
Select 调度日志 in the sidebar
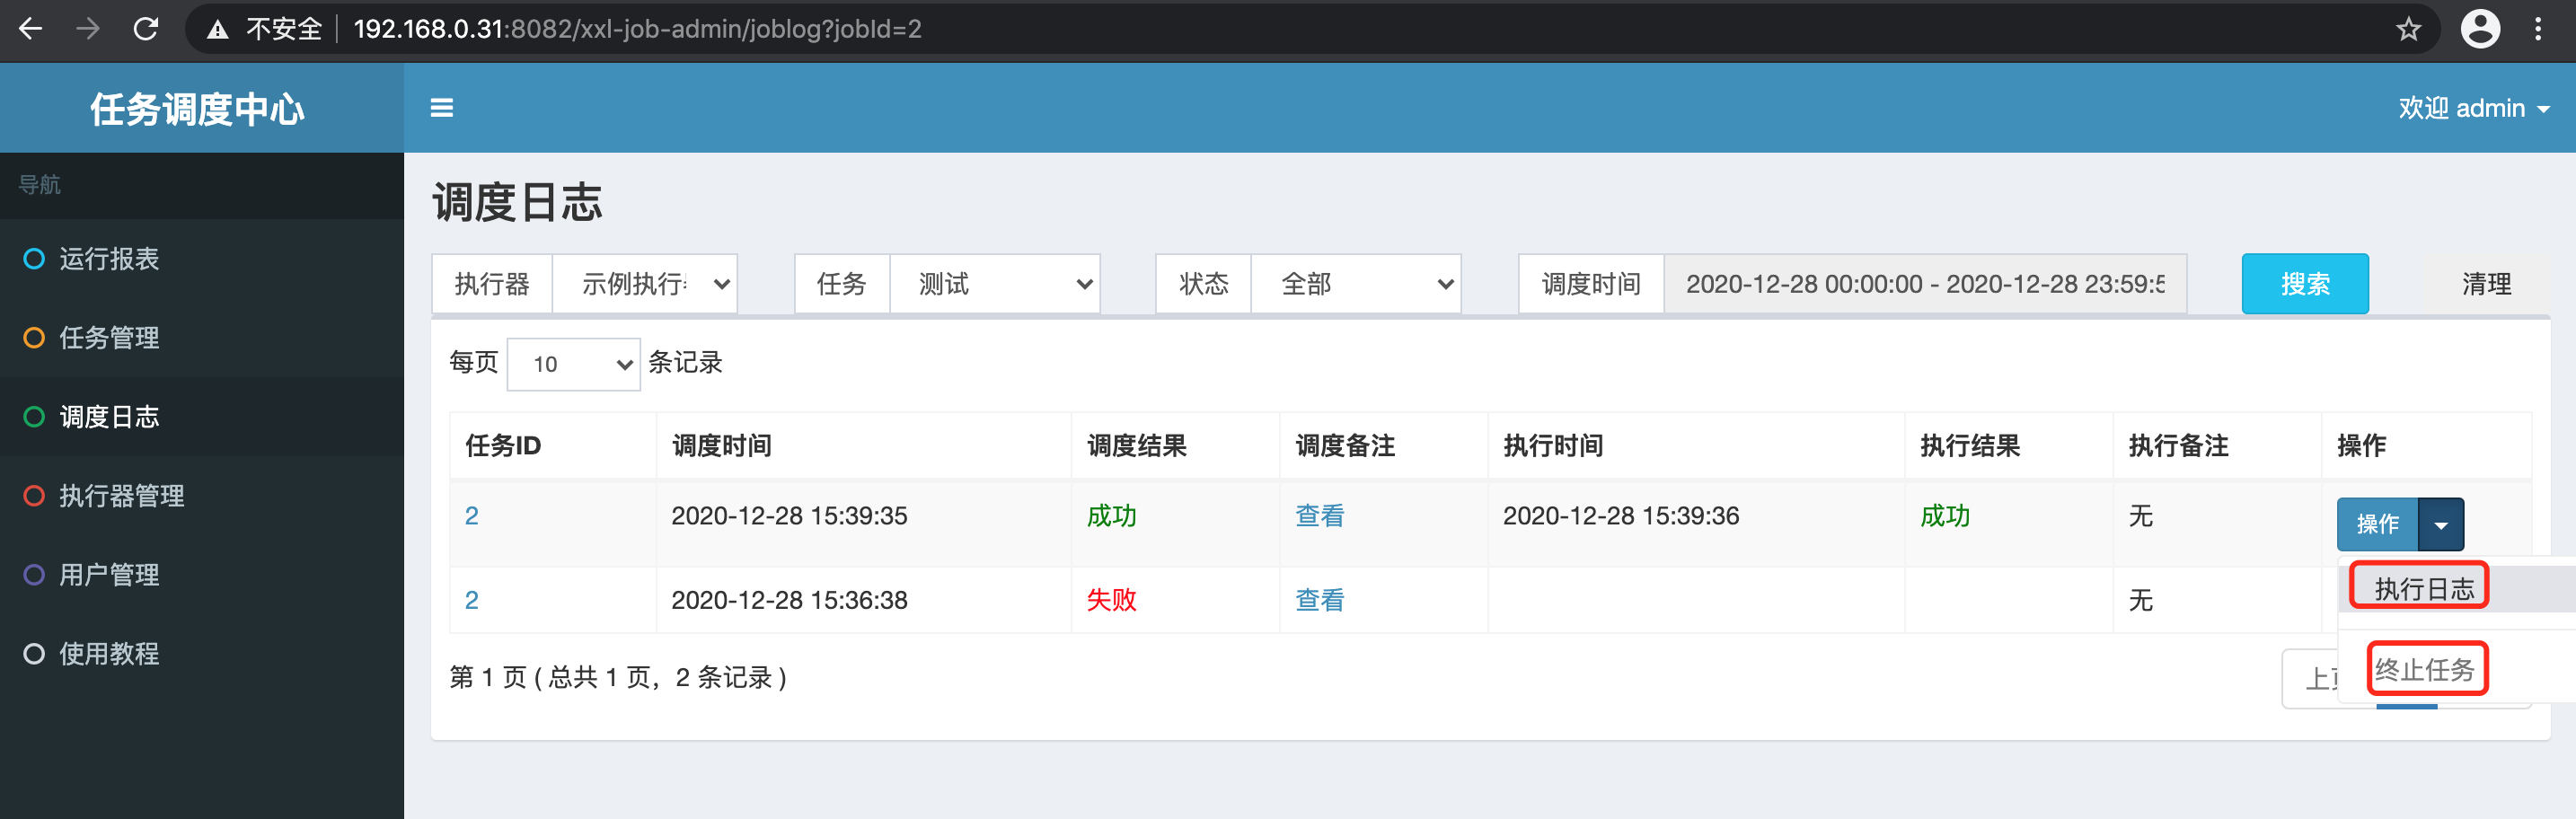point(202,417)
